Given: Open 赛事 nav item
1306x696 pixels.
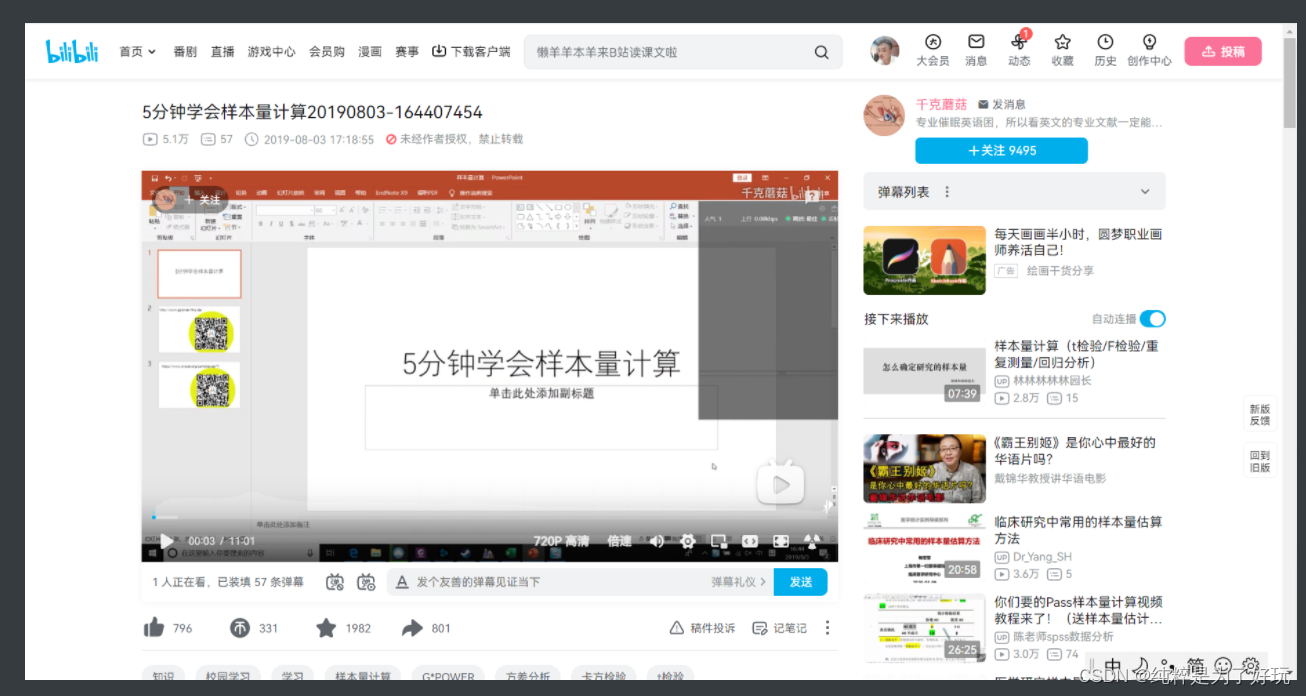Looking at the screenshot, I should [407, 52].
